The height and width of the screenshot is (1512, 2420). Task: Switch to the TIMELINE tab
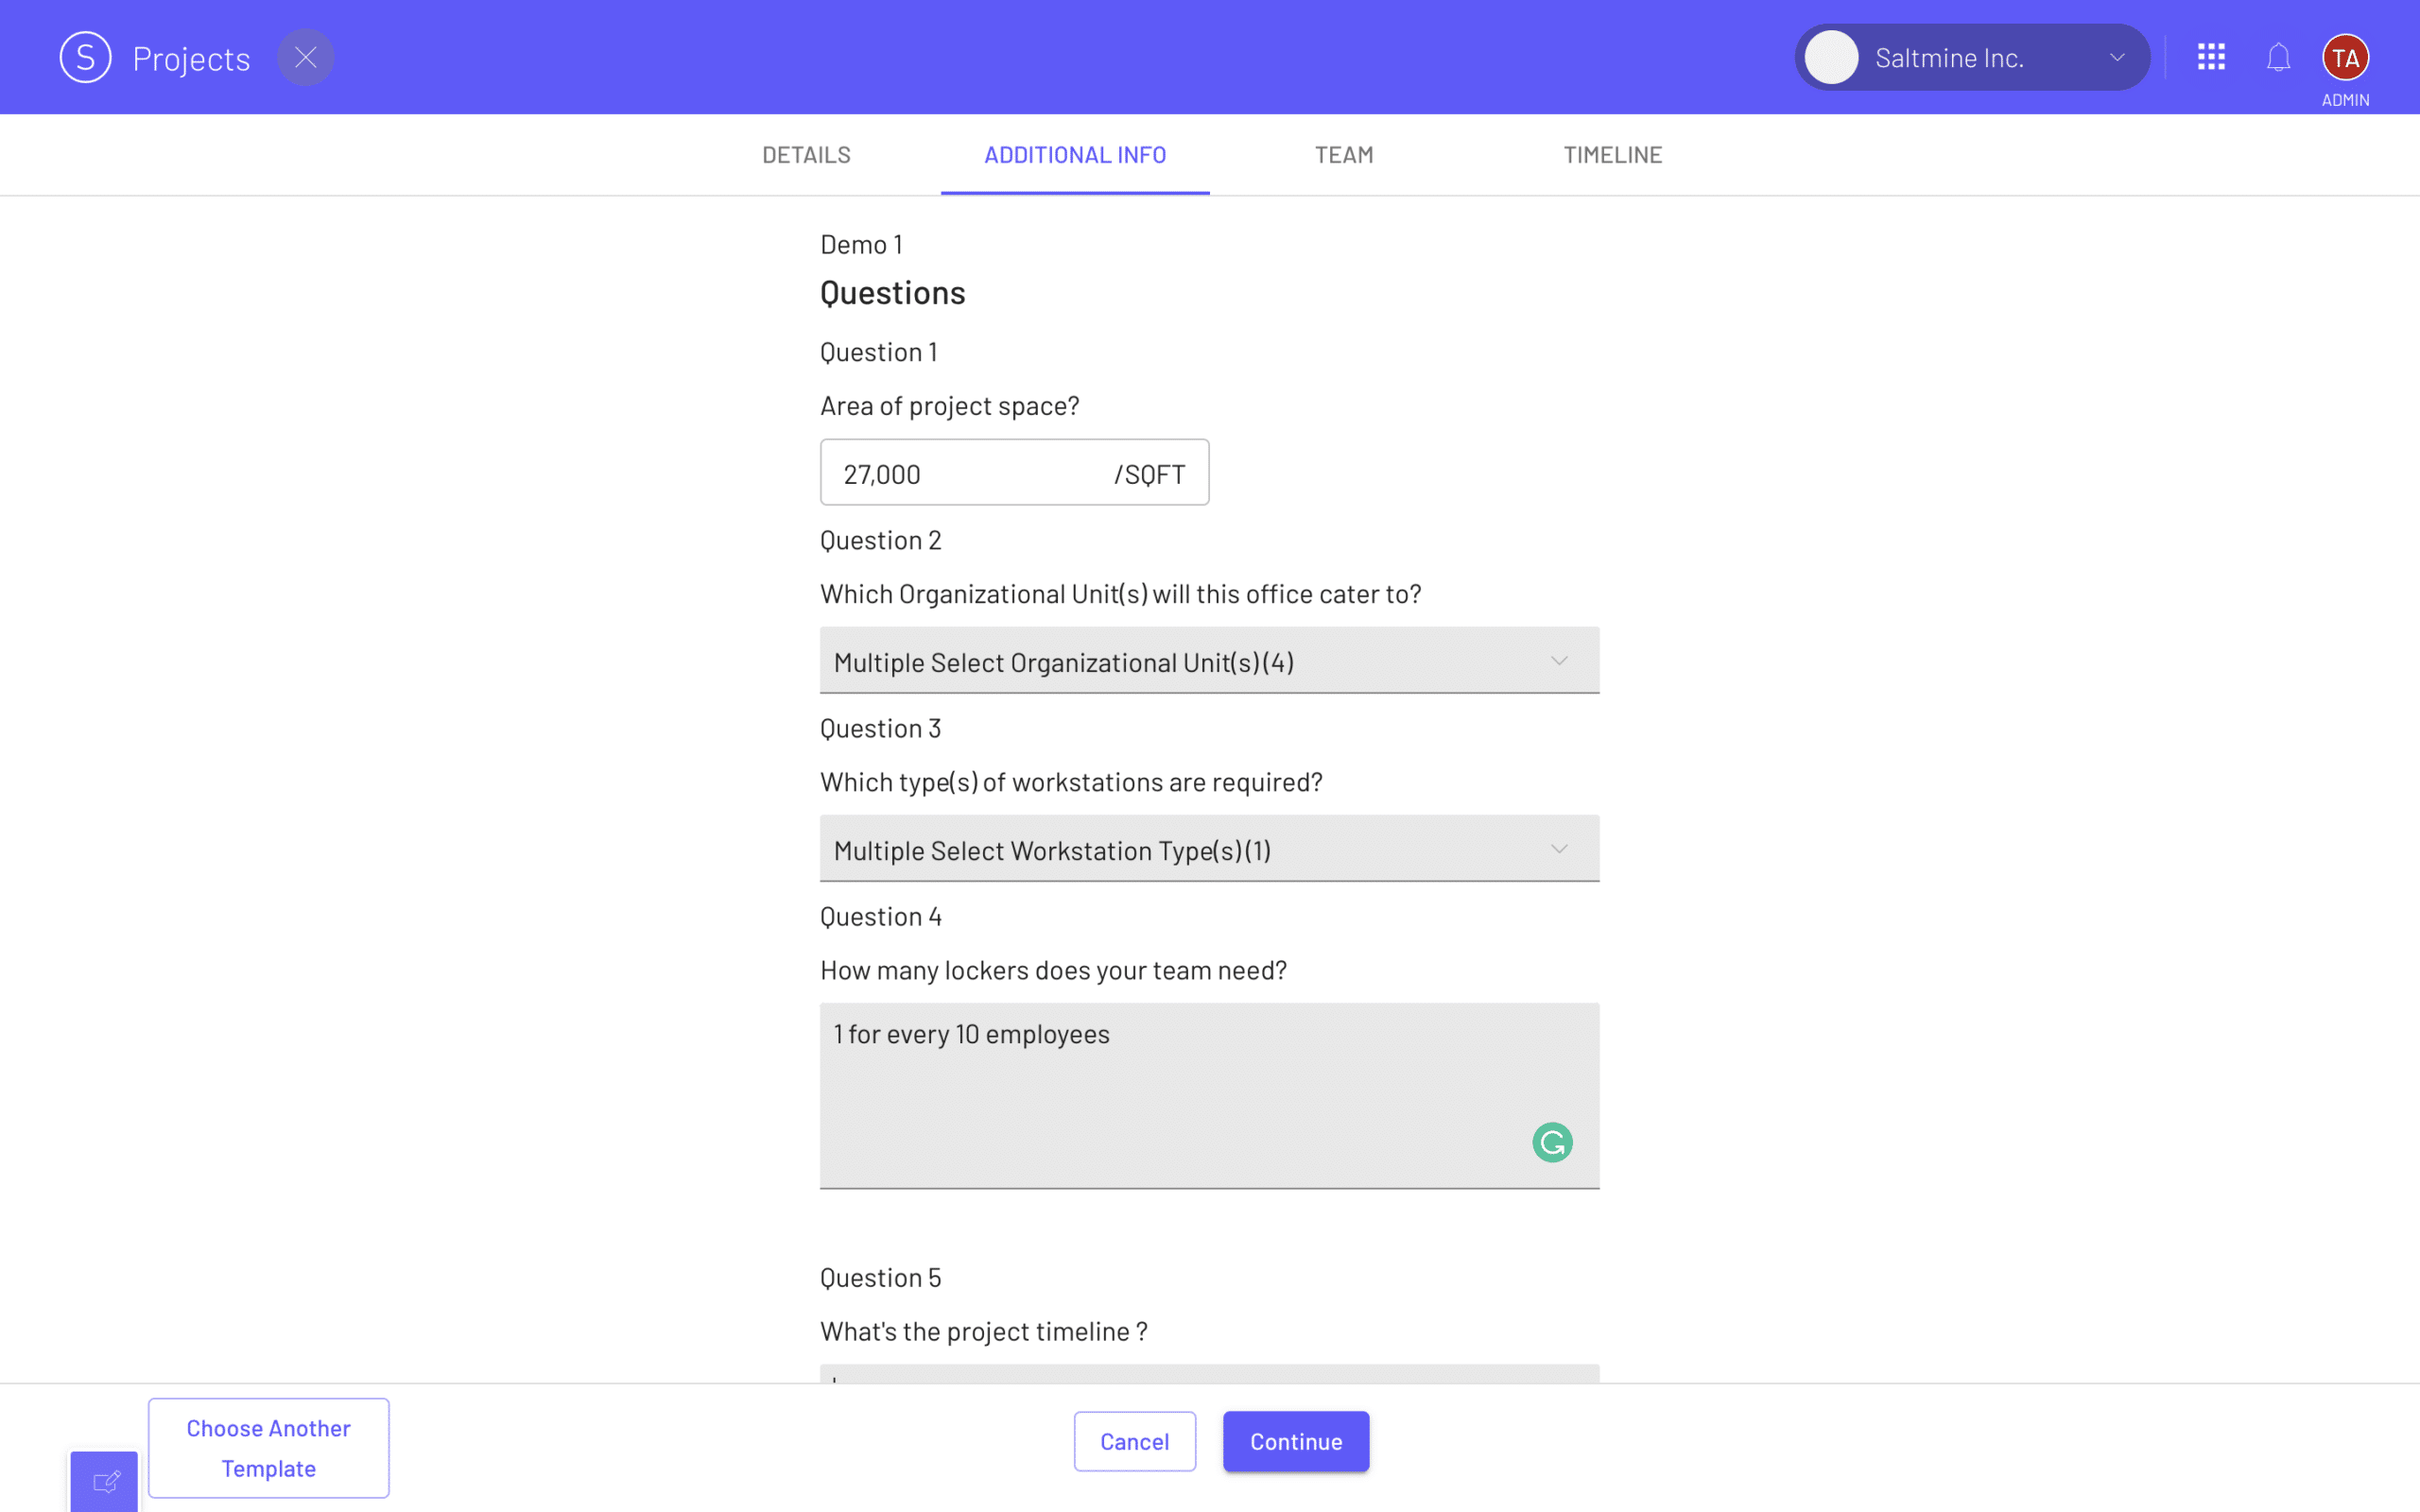pos(1612,155)
